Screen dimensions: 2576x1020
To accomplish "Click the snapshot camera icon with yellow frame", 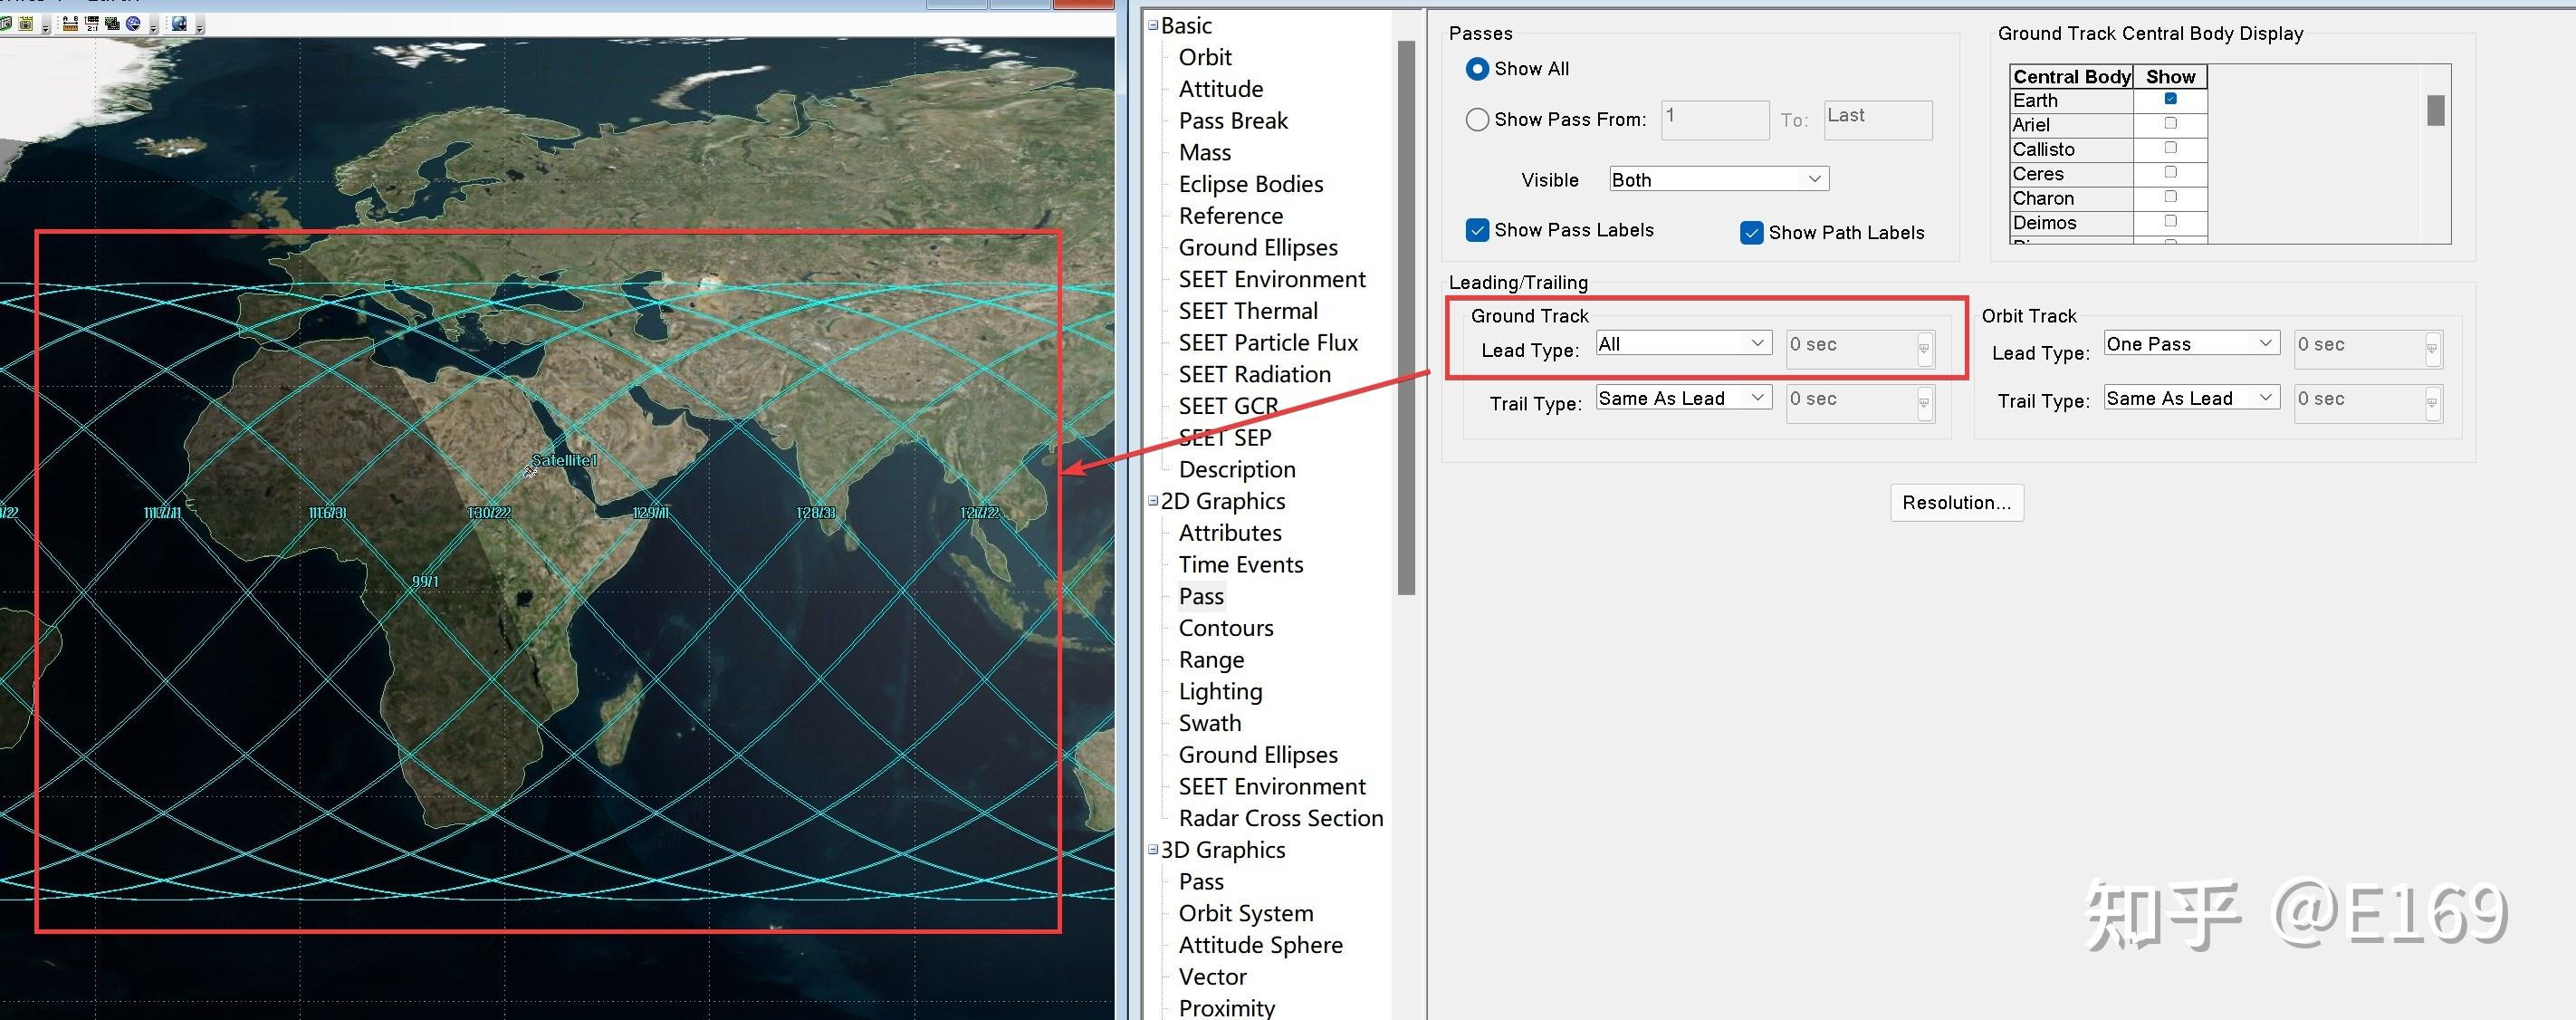I will [x=26, y=23].
